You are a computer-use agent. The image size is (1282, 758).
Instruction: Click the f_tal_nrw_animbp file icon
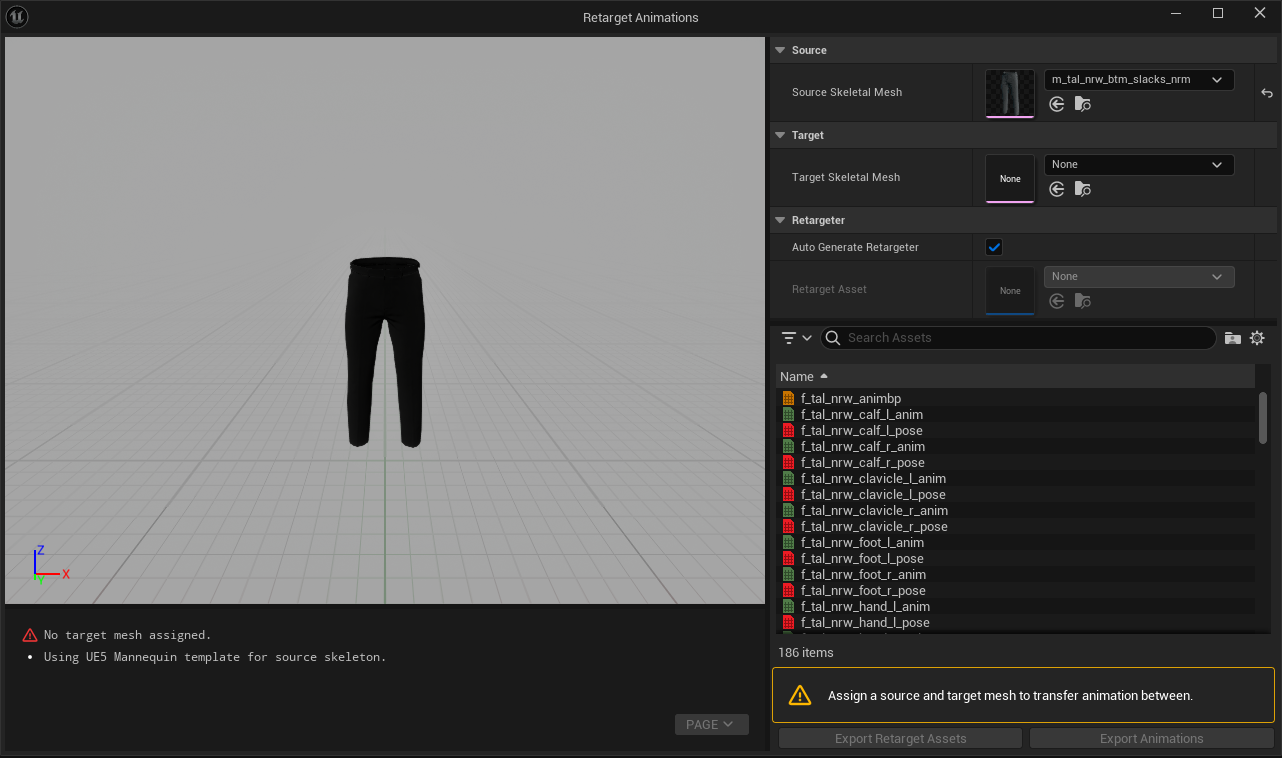[x=788, y=399]
